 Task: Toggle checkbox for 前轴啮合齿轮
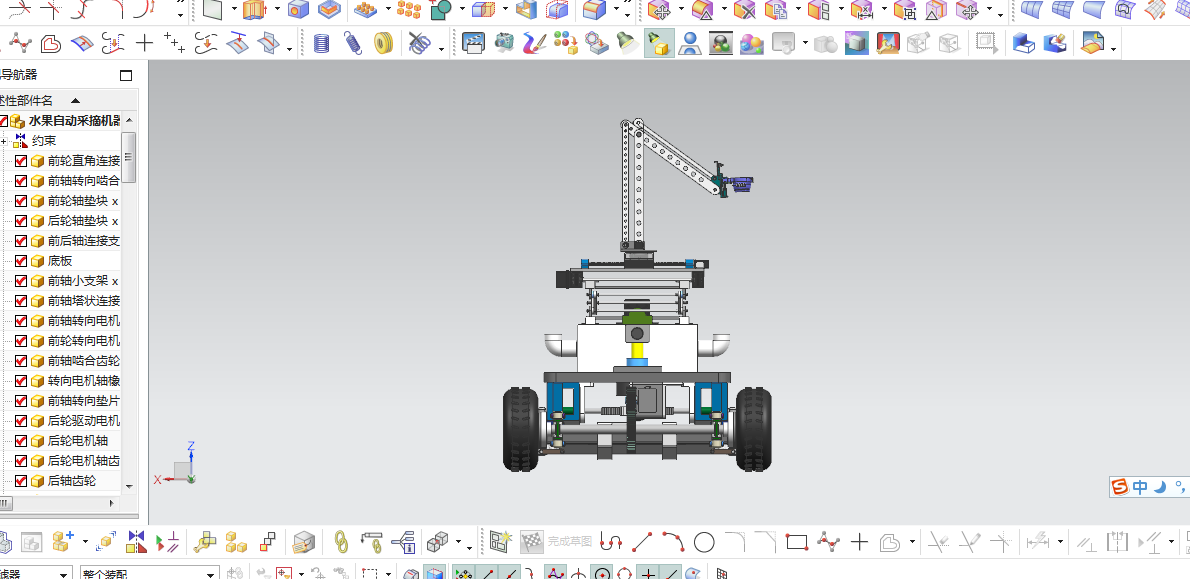click(21, 360)
